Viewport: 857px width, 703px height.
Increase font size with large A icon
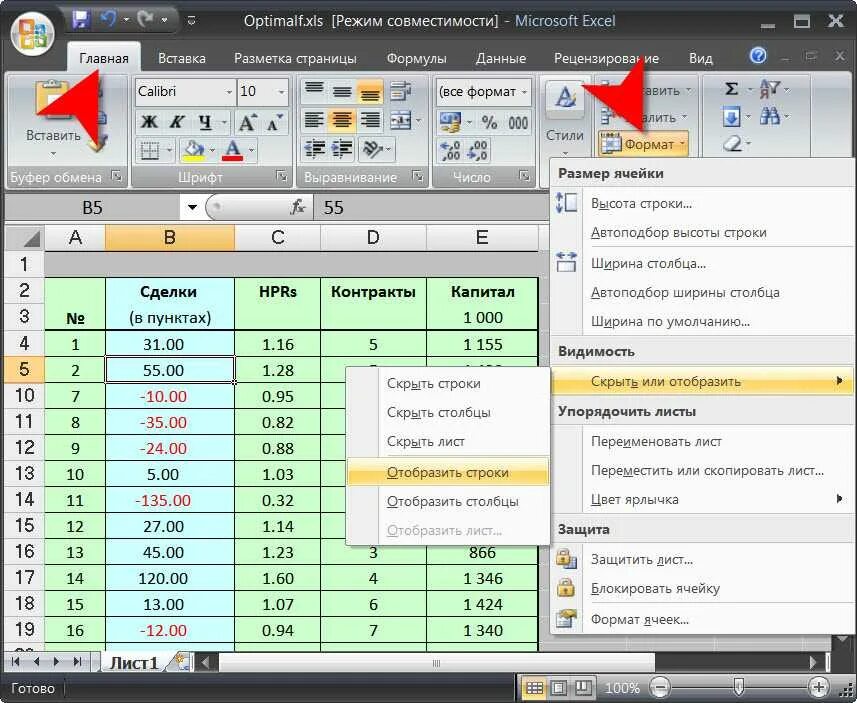(247, 122)
